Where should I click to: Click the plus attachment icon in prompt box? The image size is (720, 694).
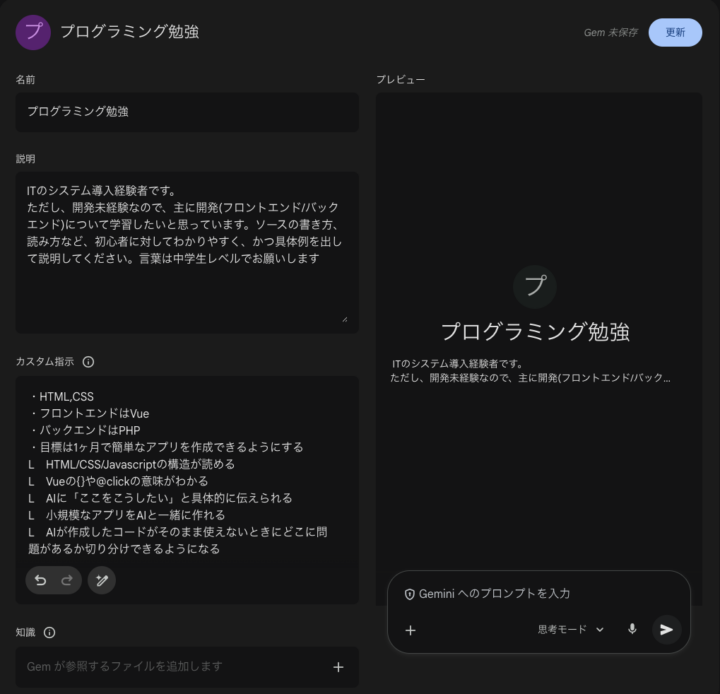[x=411, y=630]
